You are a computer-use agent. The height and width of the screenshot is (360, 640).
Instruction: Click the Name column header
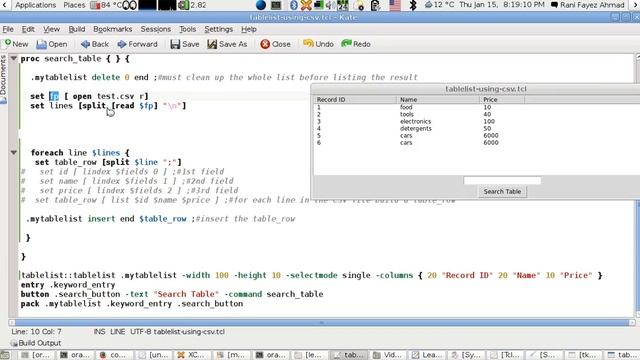click(438, 99)
